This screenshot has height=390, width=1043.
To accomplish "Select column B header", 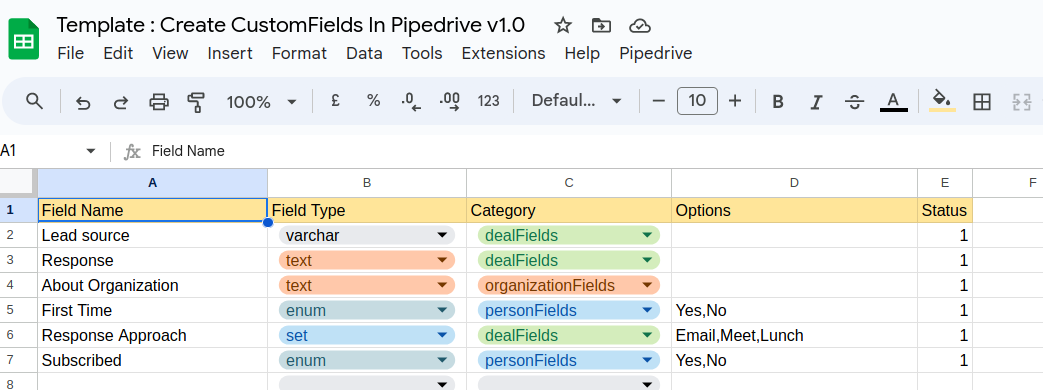I will (x=367, y=182).
